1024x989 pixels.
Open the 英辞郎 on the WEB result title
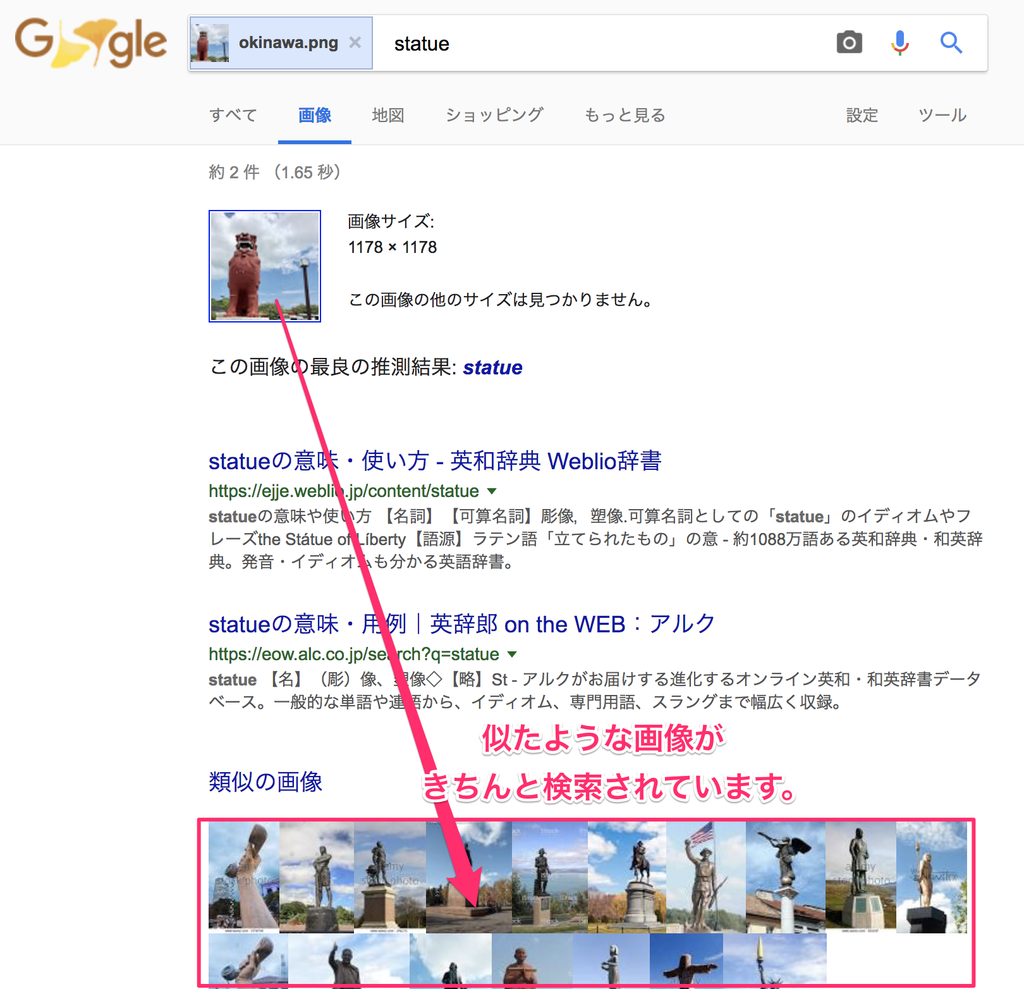461,624
